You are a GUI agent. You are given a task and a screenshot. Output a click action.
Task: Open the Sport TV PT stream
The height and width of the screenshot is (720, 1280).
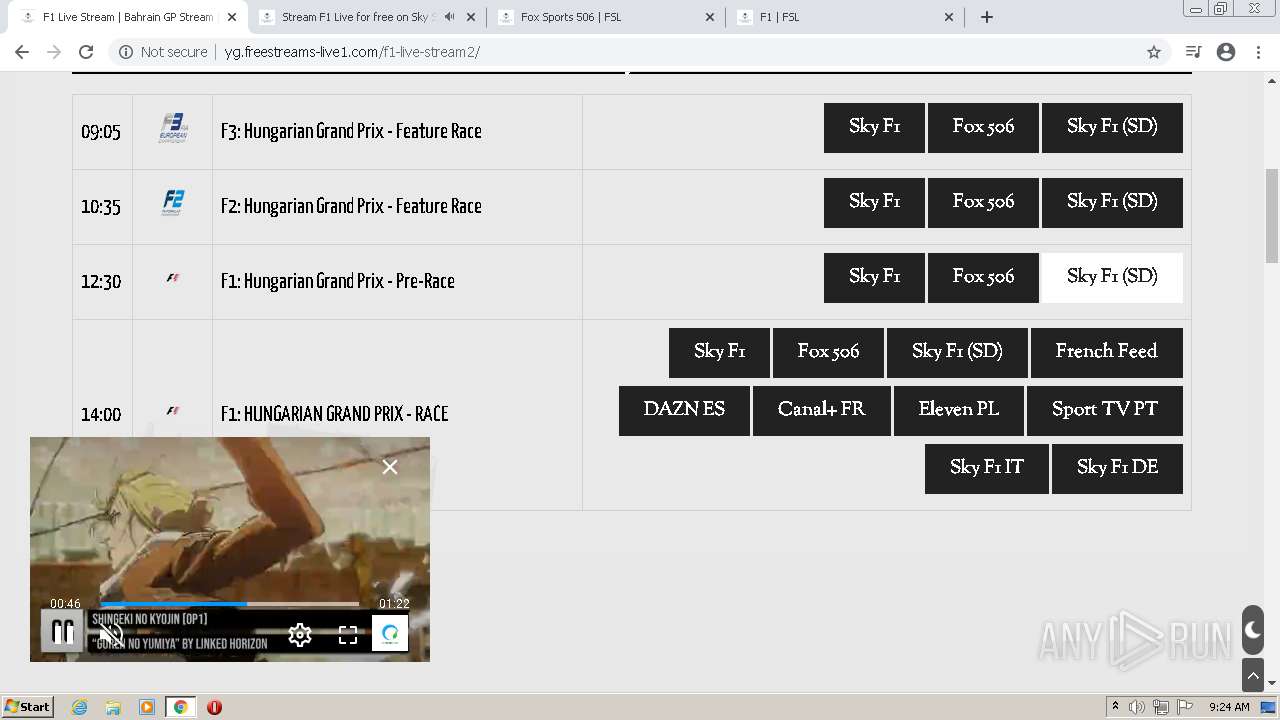[x=1105, y=410]
